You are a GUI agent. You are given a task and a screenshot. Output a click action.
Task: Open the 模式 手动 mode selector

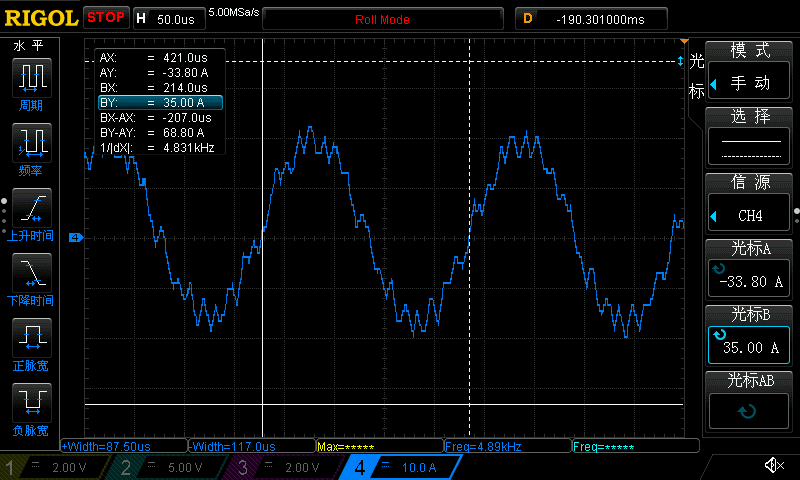point(748,81)
